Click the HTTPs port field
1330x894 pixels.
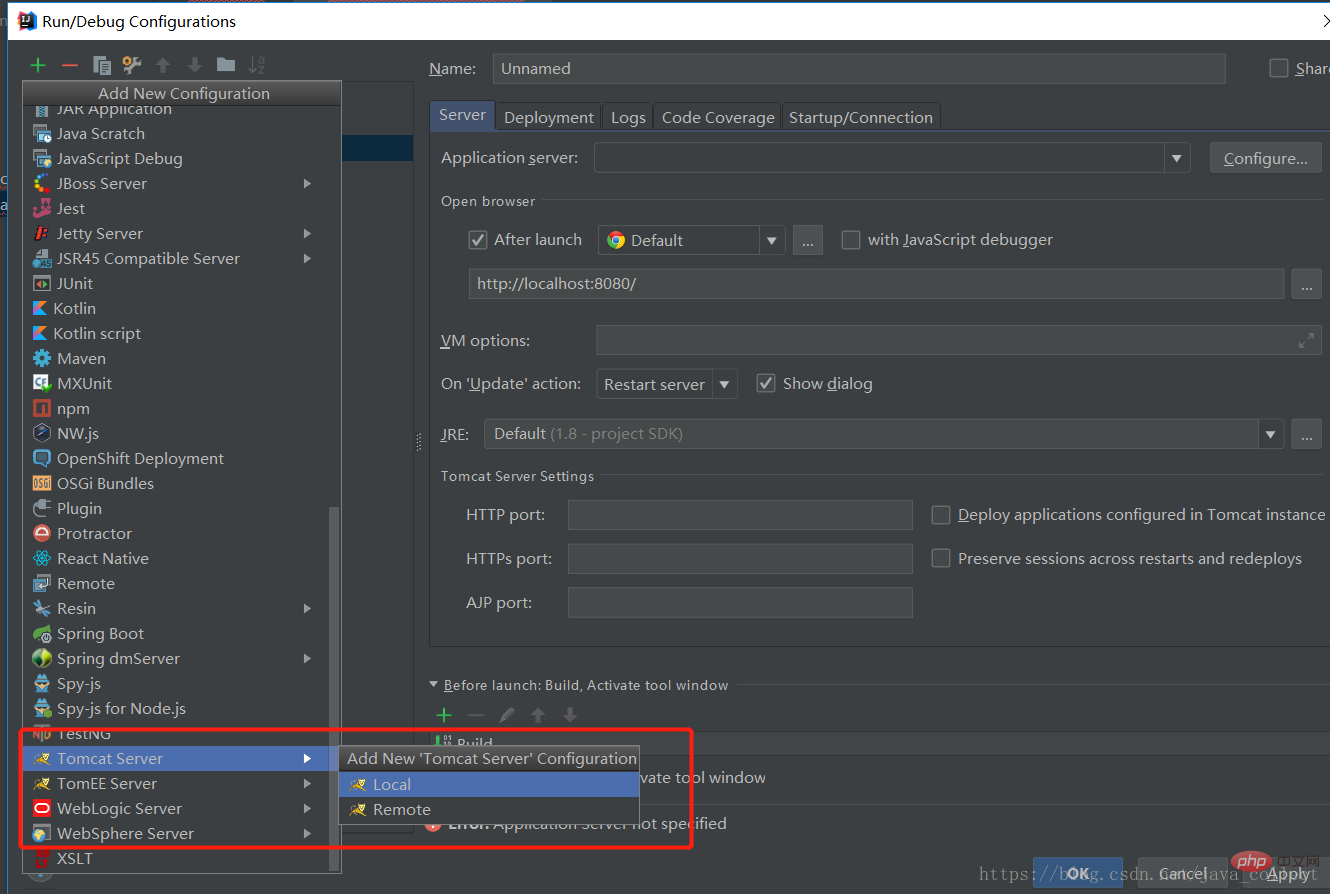coord(740,559)
